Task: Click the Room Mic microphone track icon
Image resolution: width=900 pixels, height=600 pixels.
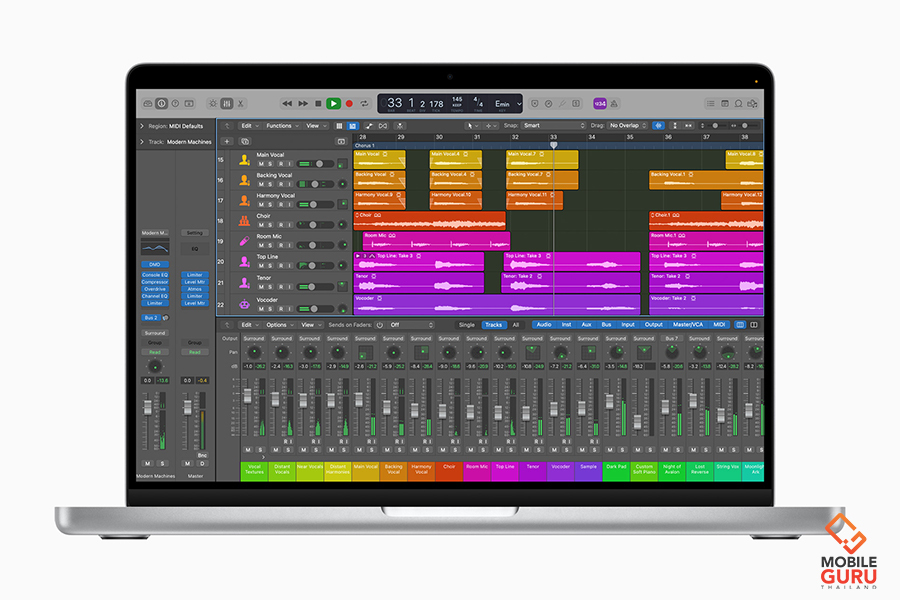Action: click(245, 241)
